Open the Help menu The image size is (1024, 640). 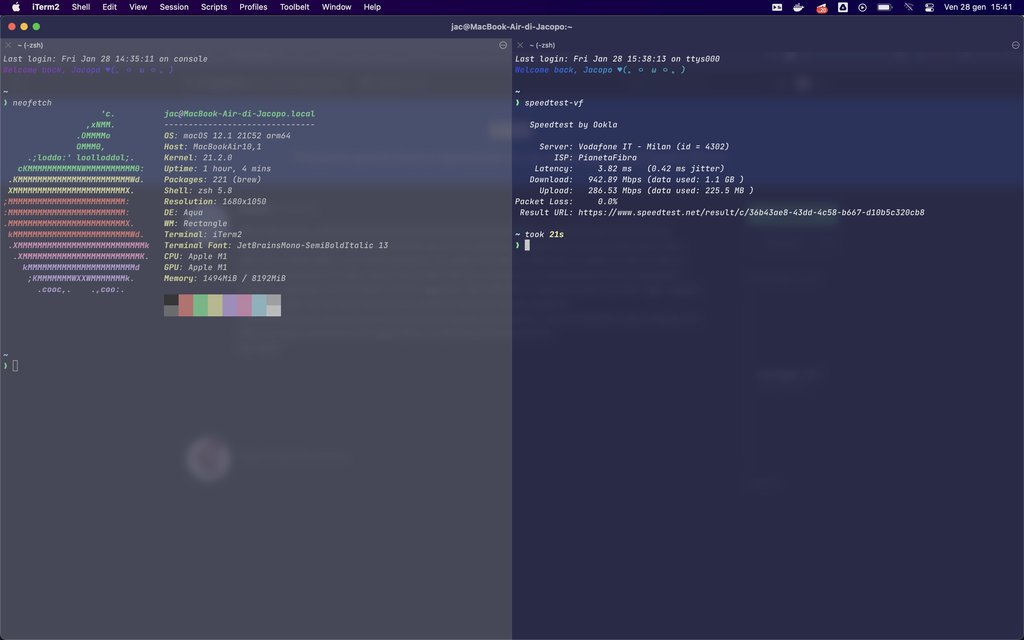(x=372, y=7)
